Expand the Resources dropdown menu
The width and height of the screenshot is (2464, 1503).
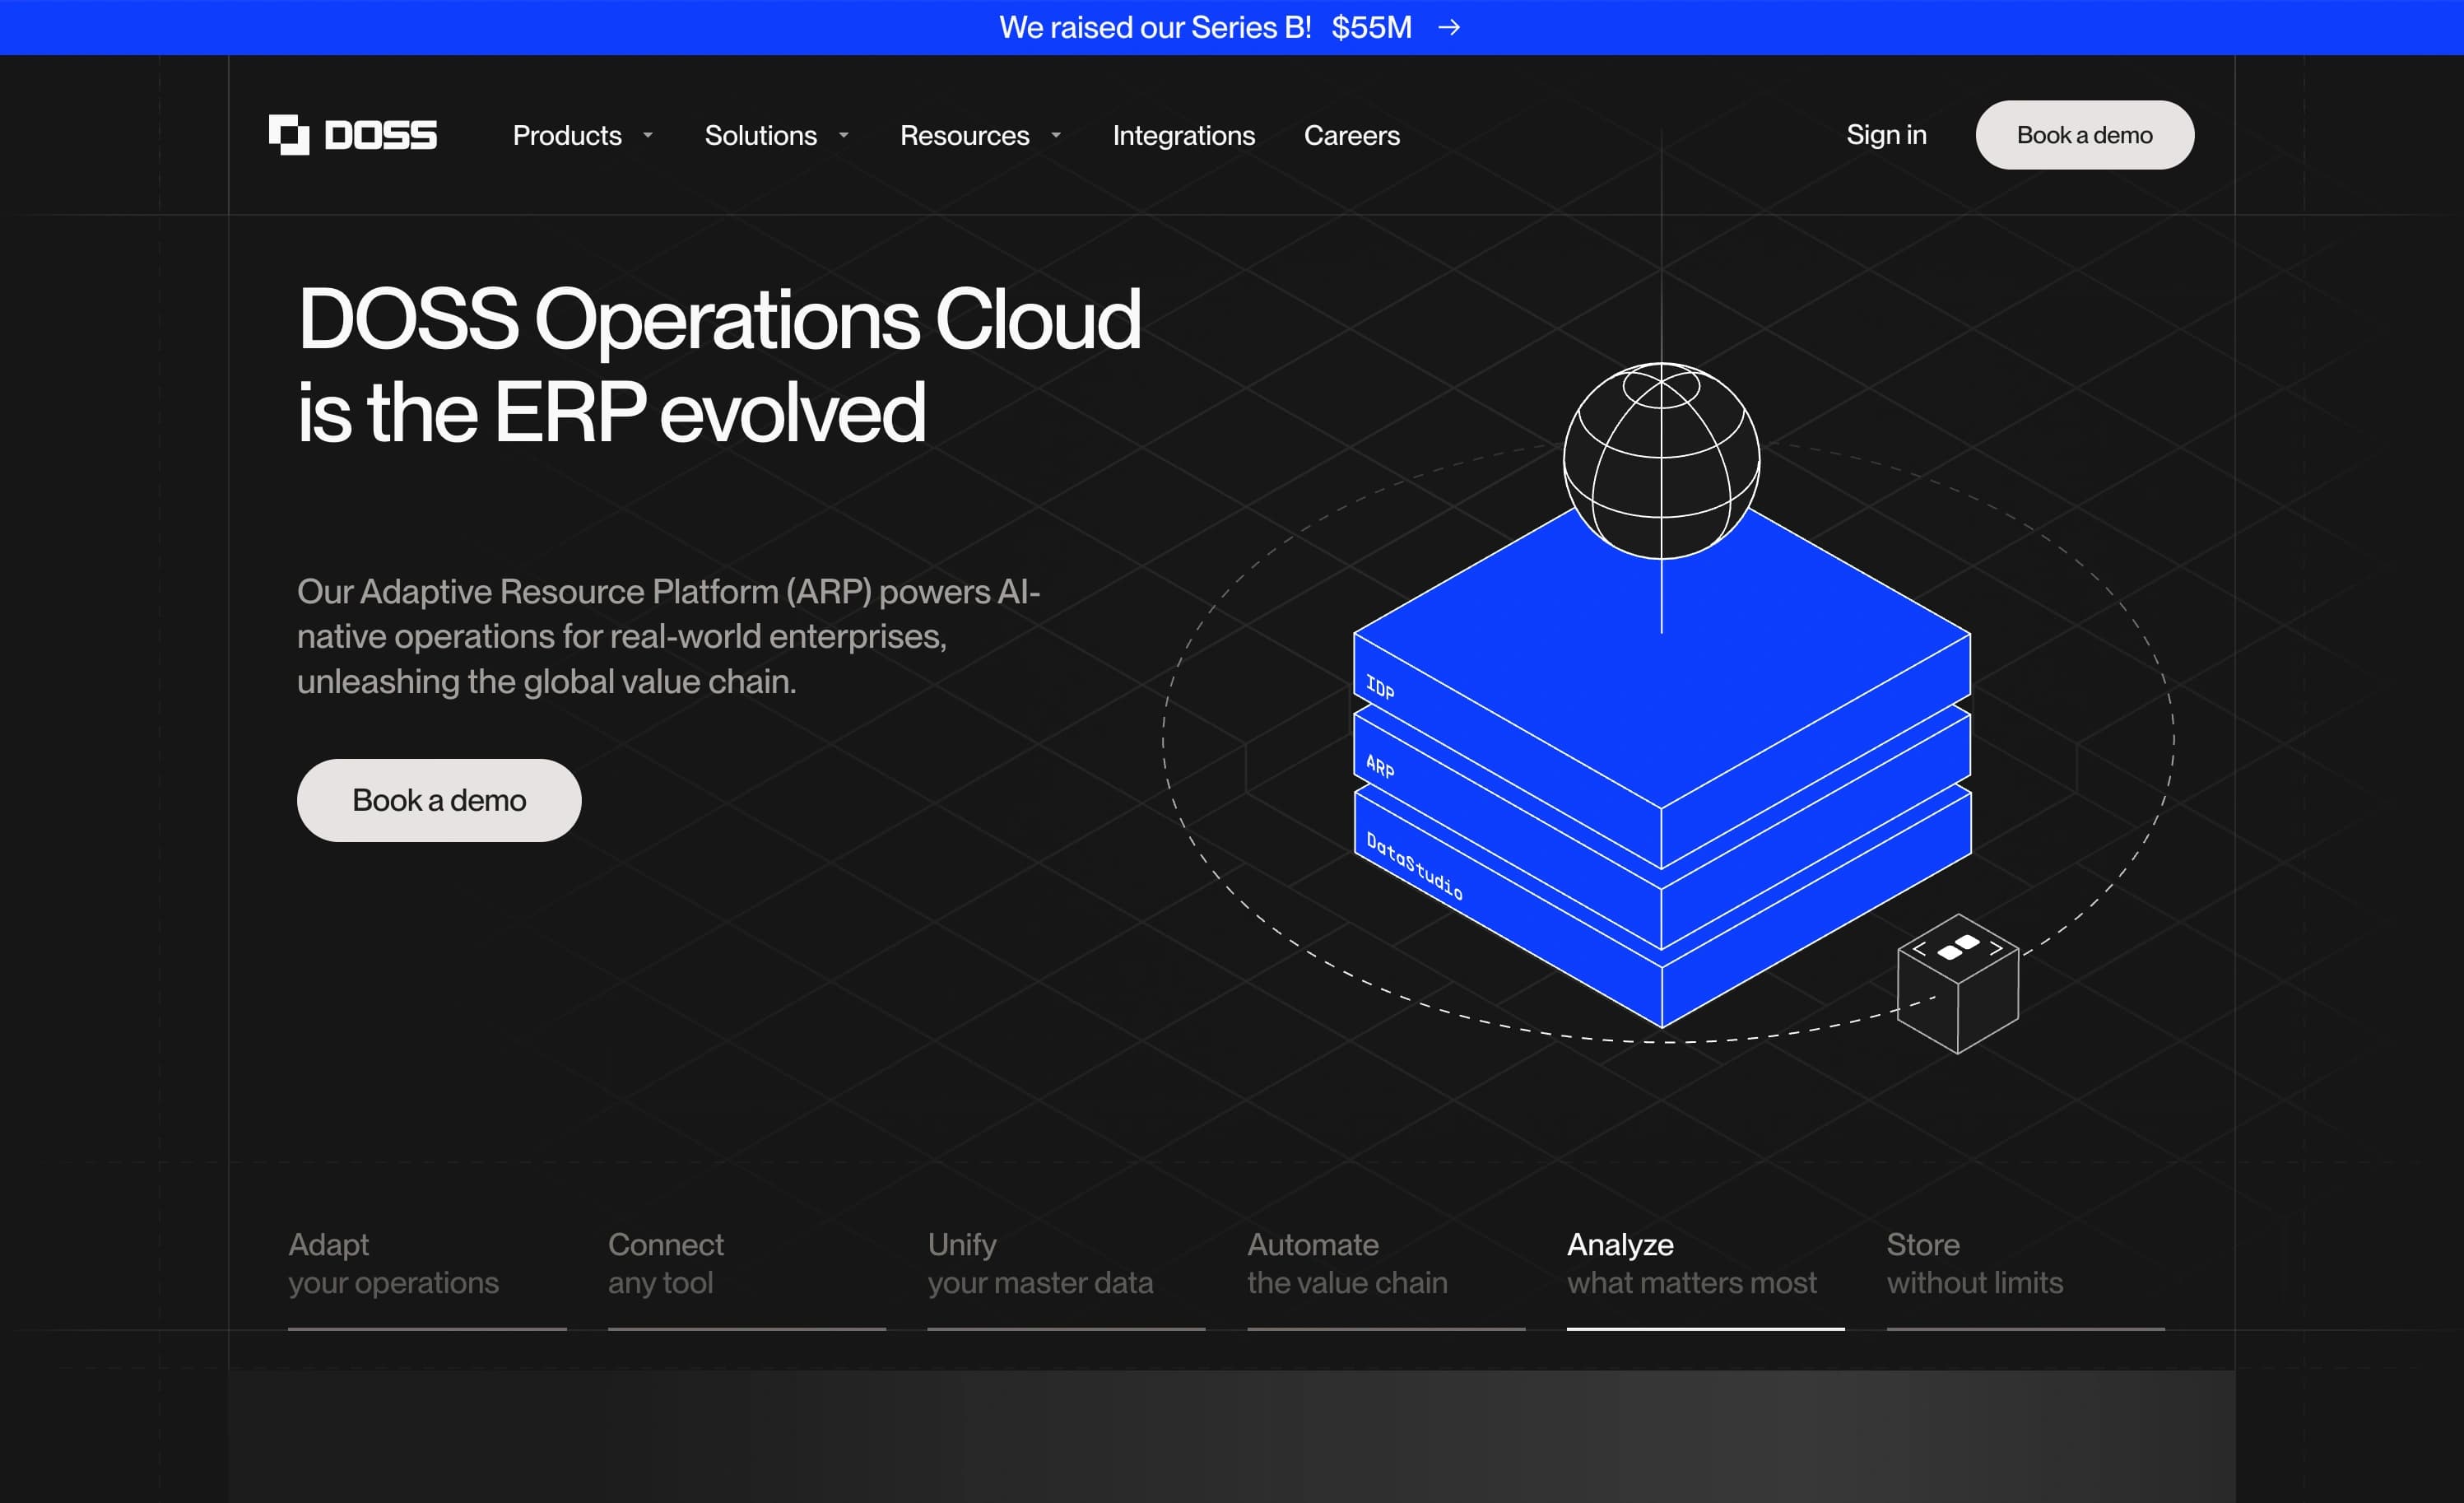[981, 135]
